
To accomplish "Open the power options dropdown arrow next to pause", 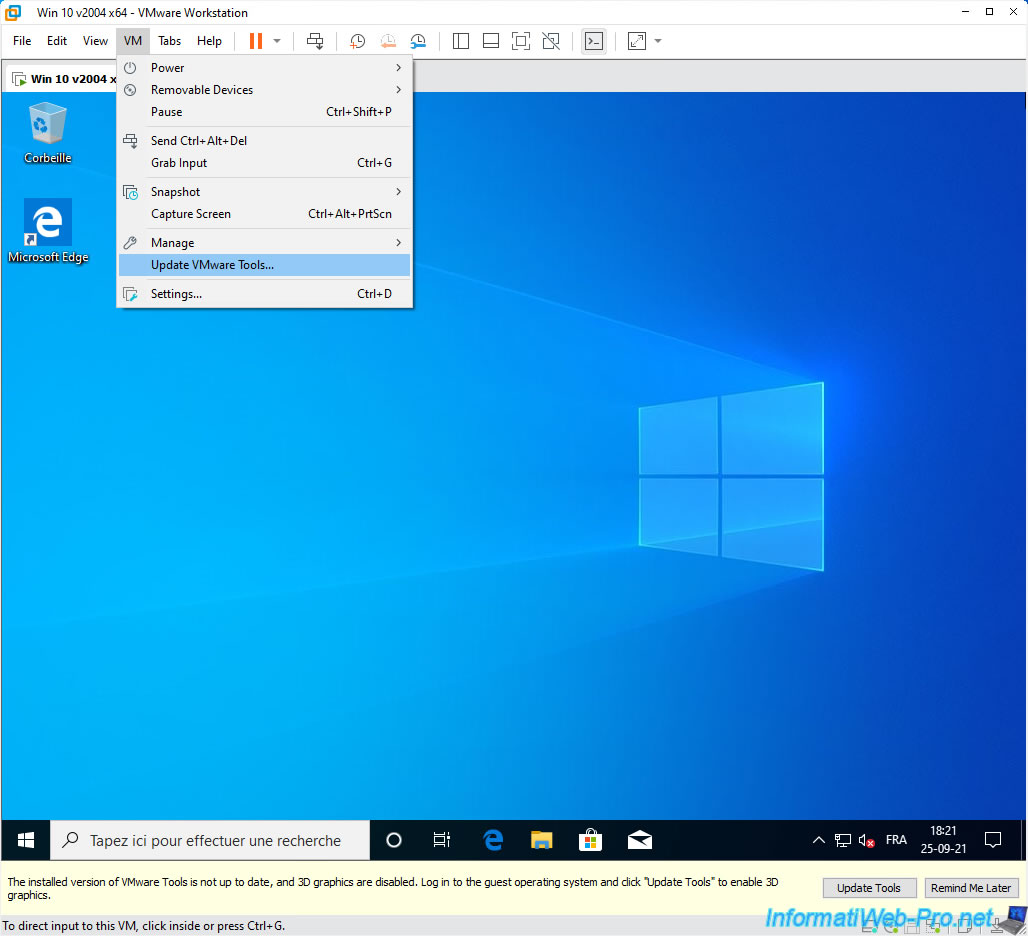I will [277, 41].
